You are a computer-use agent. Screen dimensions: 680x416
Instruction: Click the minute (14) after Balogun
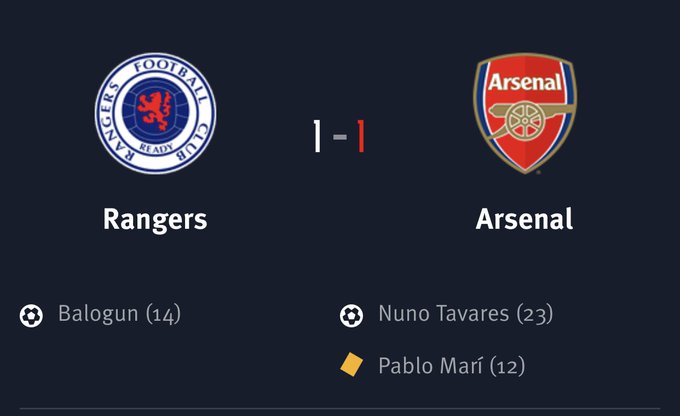[163, 314]
